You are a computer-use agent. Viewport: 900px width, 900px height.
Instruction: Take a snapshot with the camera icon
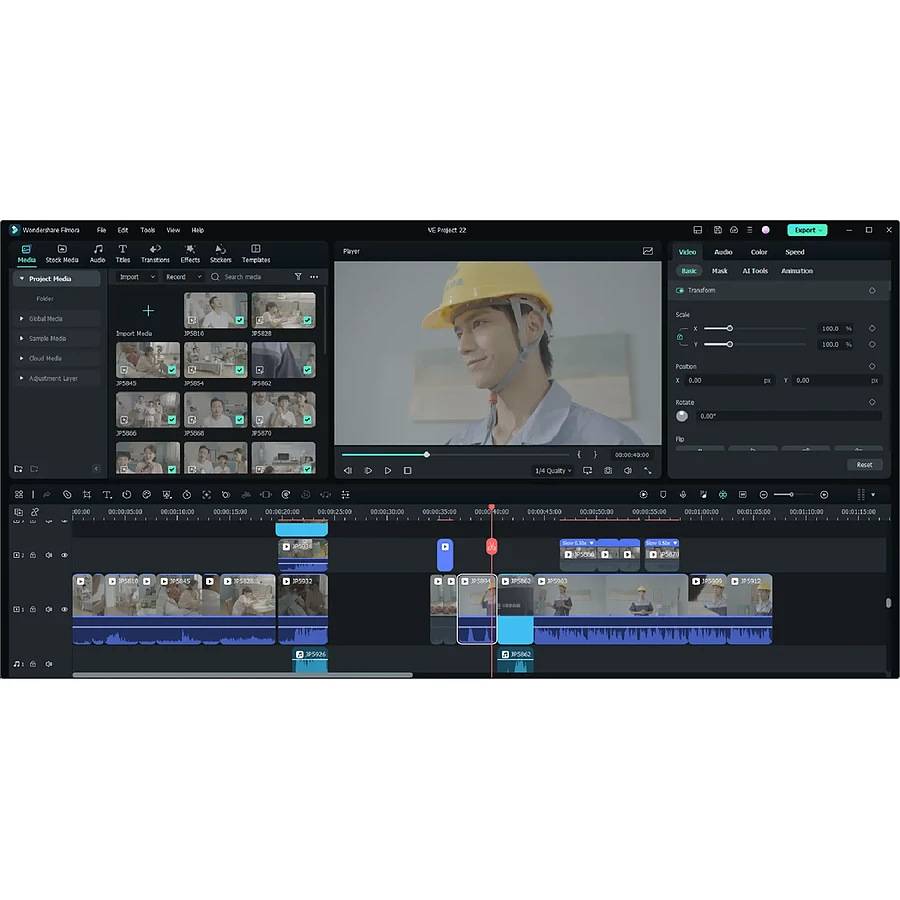coord(608,471)
